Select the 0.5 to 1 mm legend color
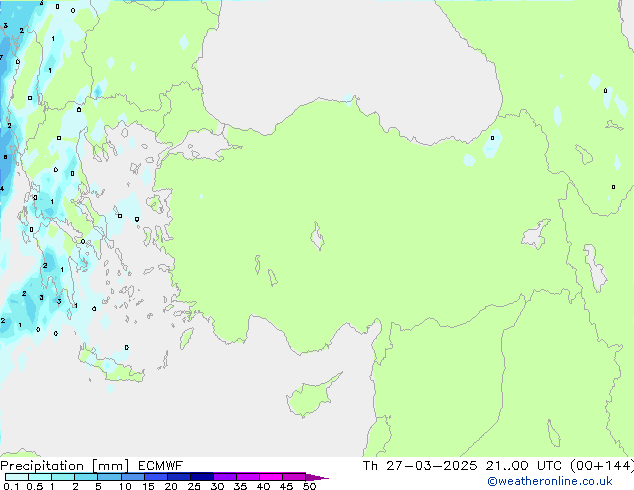The height and width of the screenshot is (490, 634). (40, 477)
